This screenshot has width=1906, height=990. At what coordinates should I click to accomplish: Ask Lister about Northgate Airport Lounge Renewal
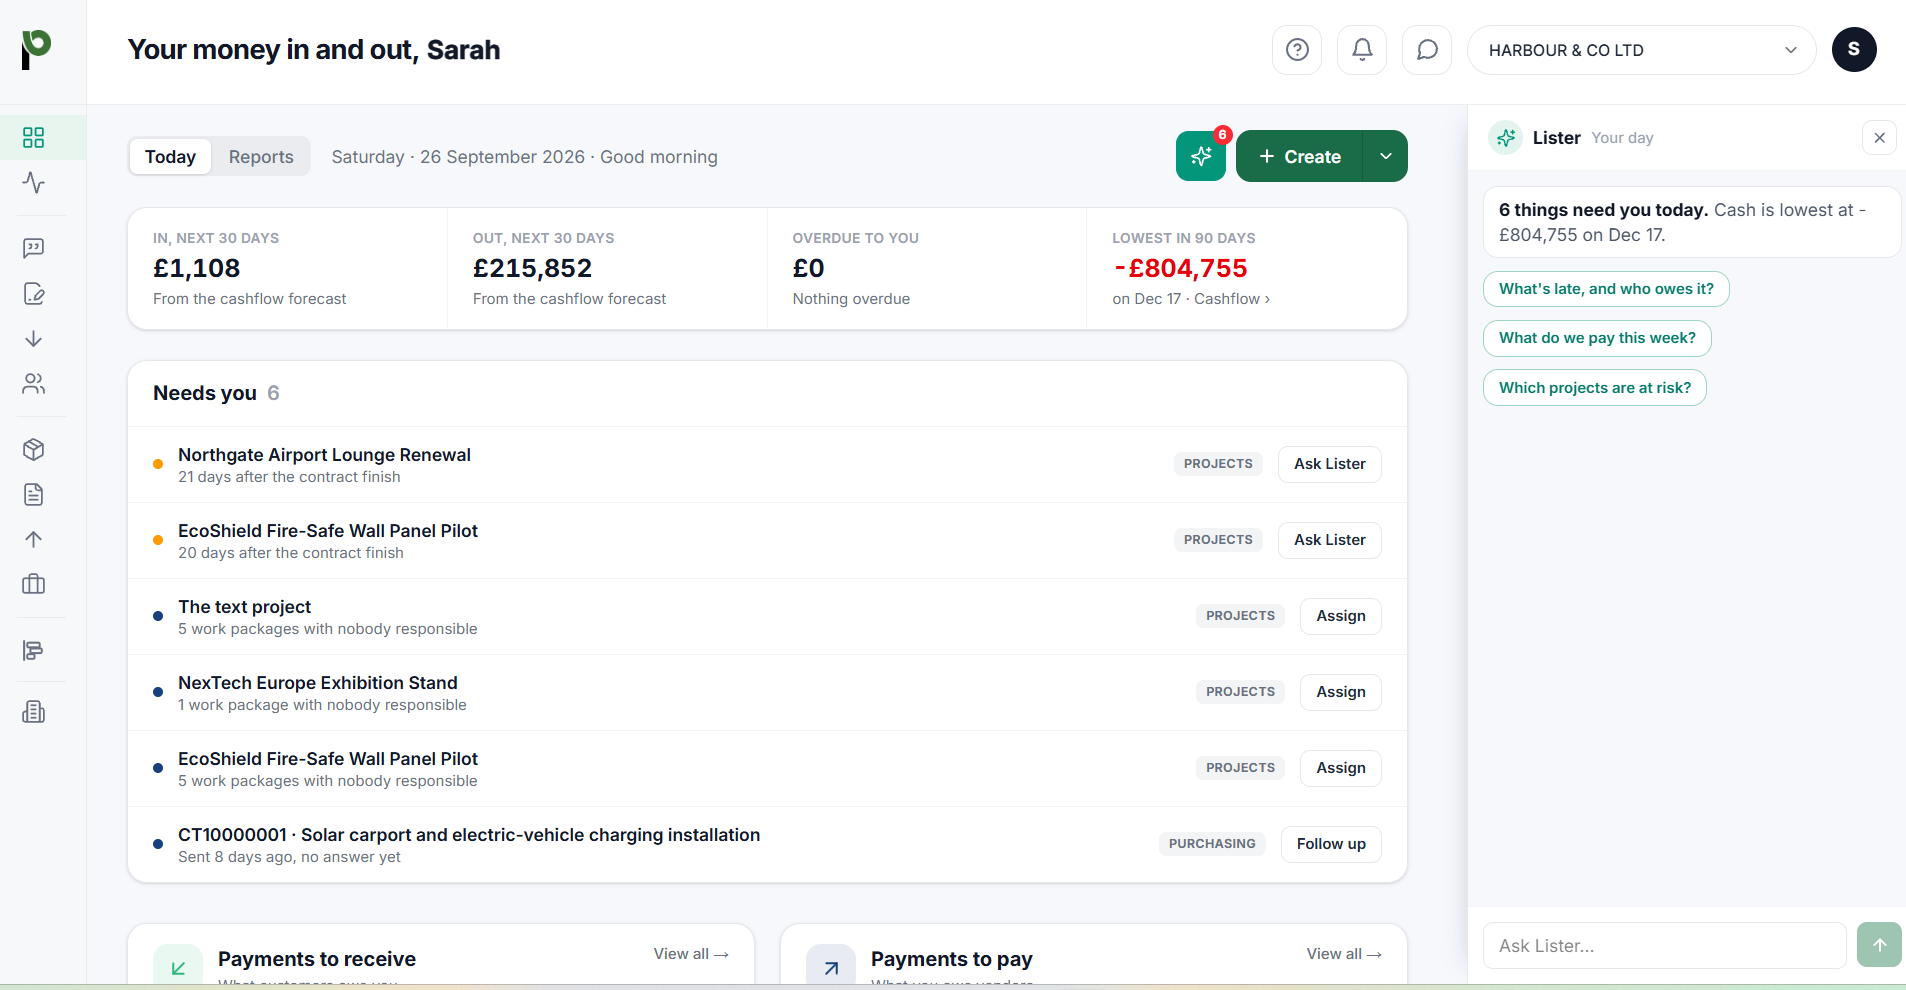click(1329, 464)
